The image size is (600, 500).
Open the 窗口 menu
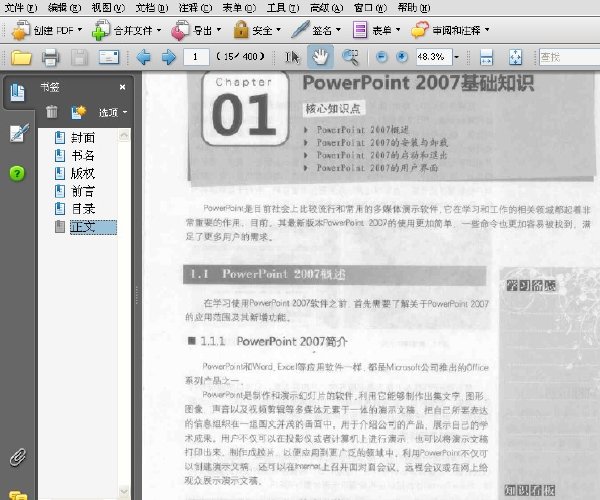370,7
